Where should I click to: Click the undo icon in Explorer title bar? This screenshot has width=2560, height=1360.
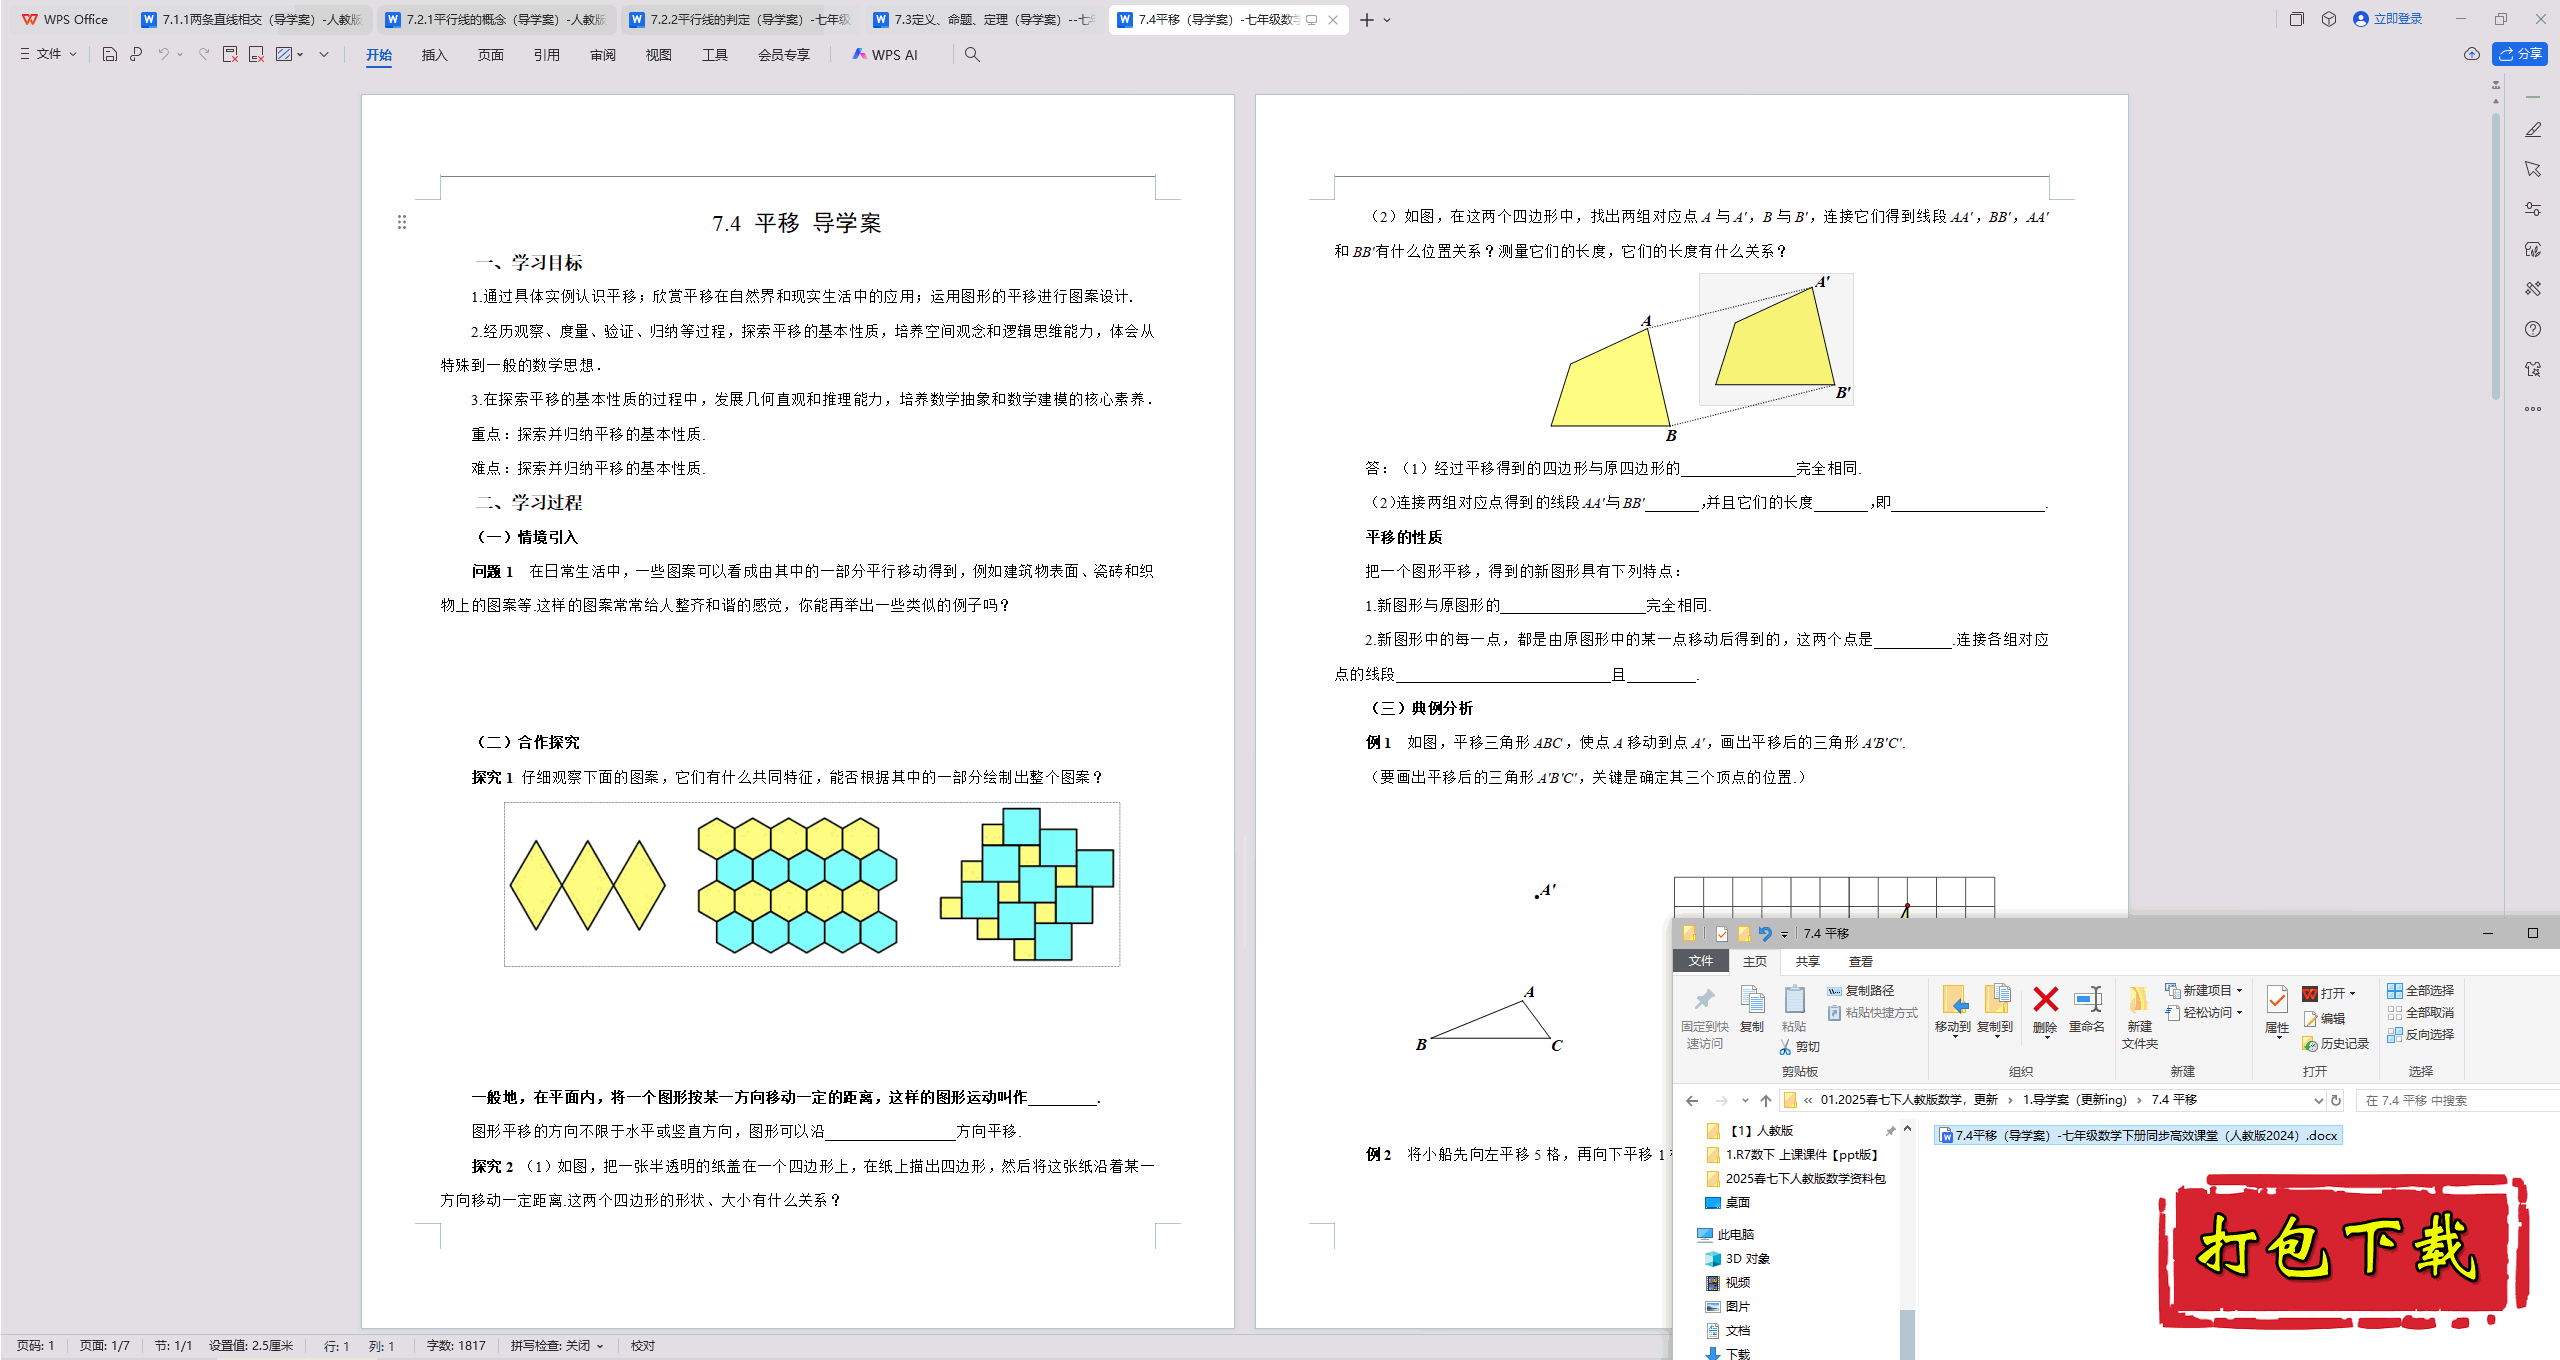[x=1765, y=933]
